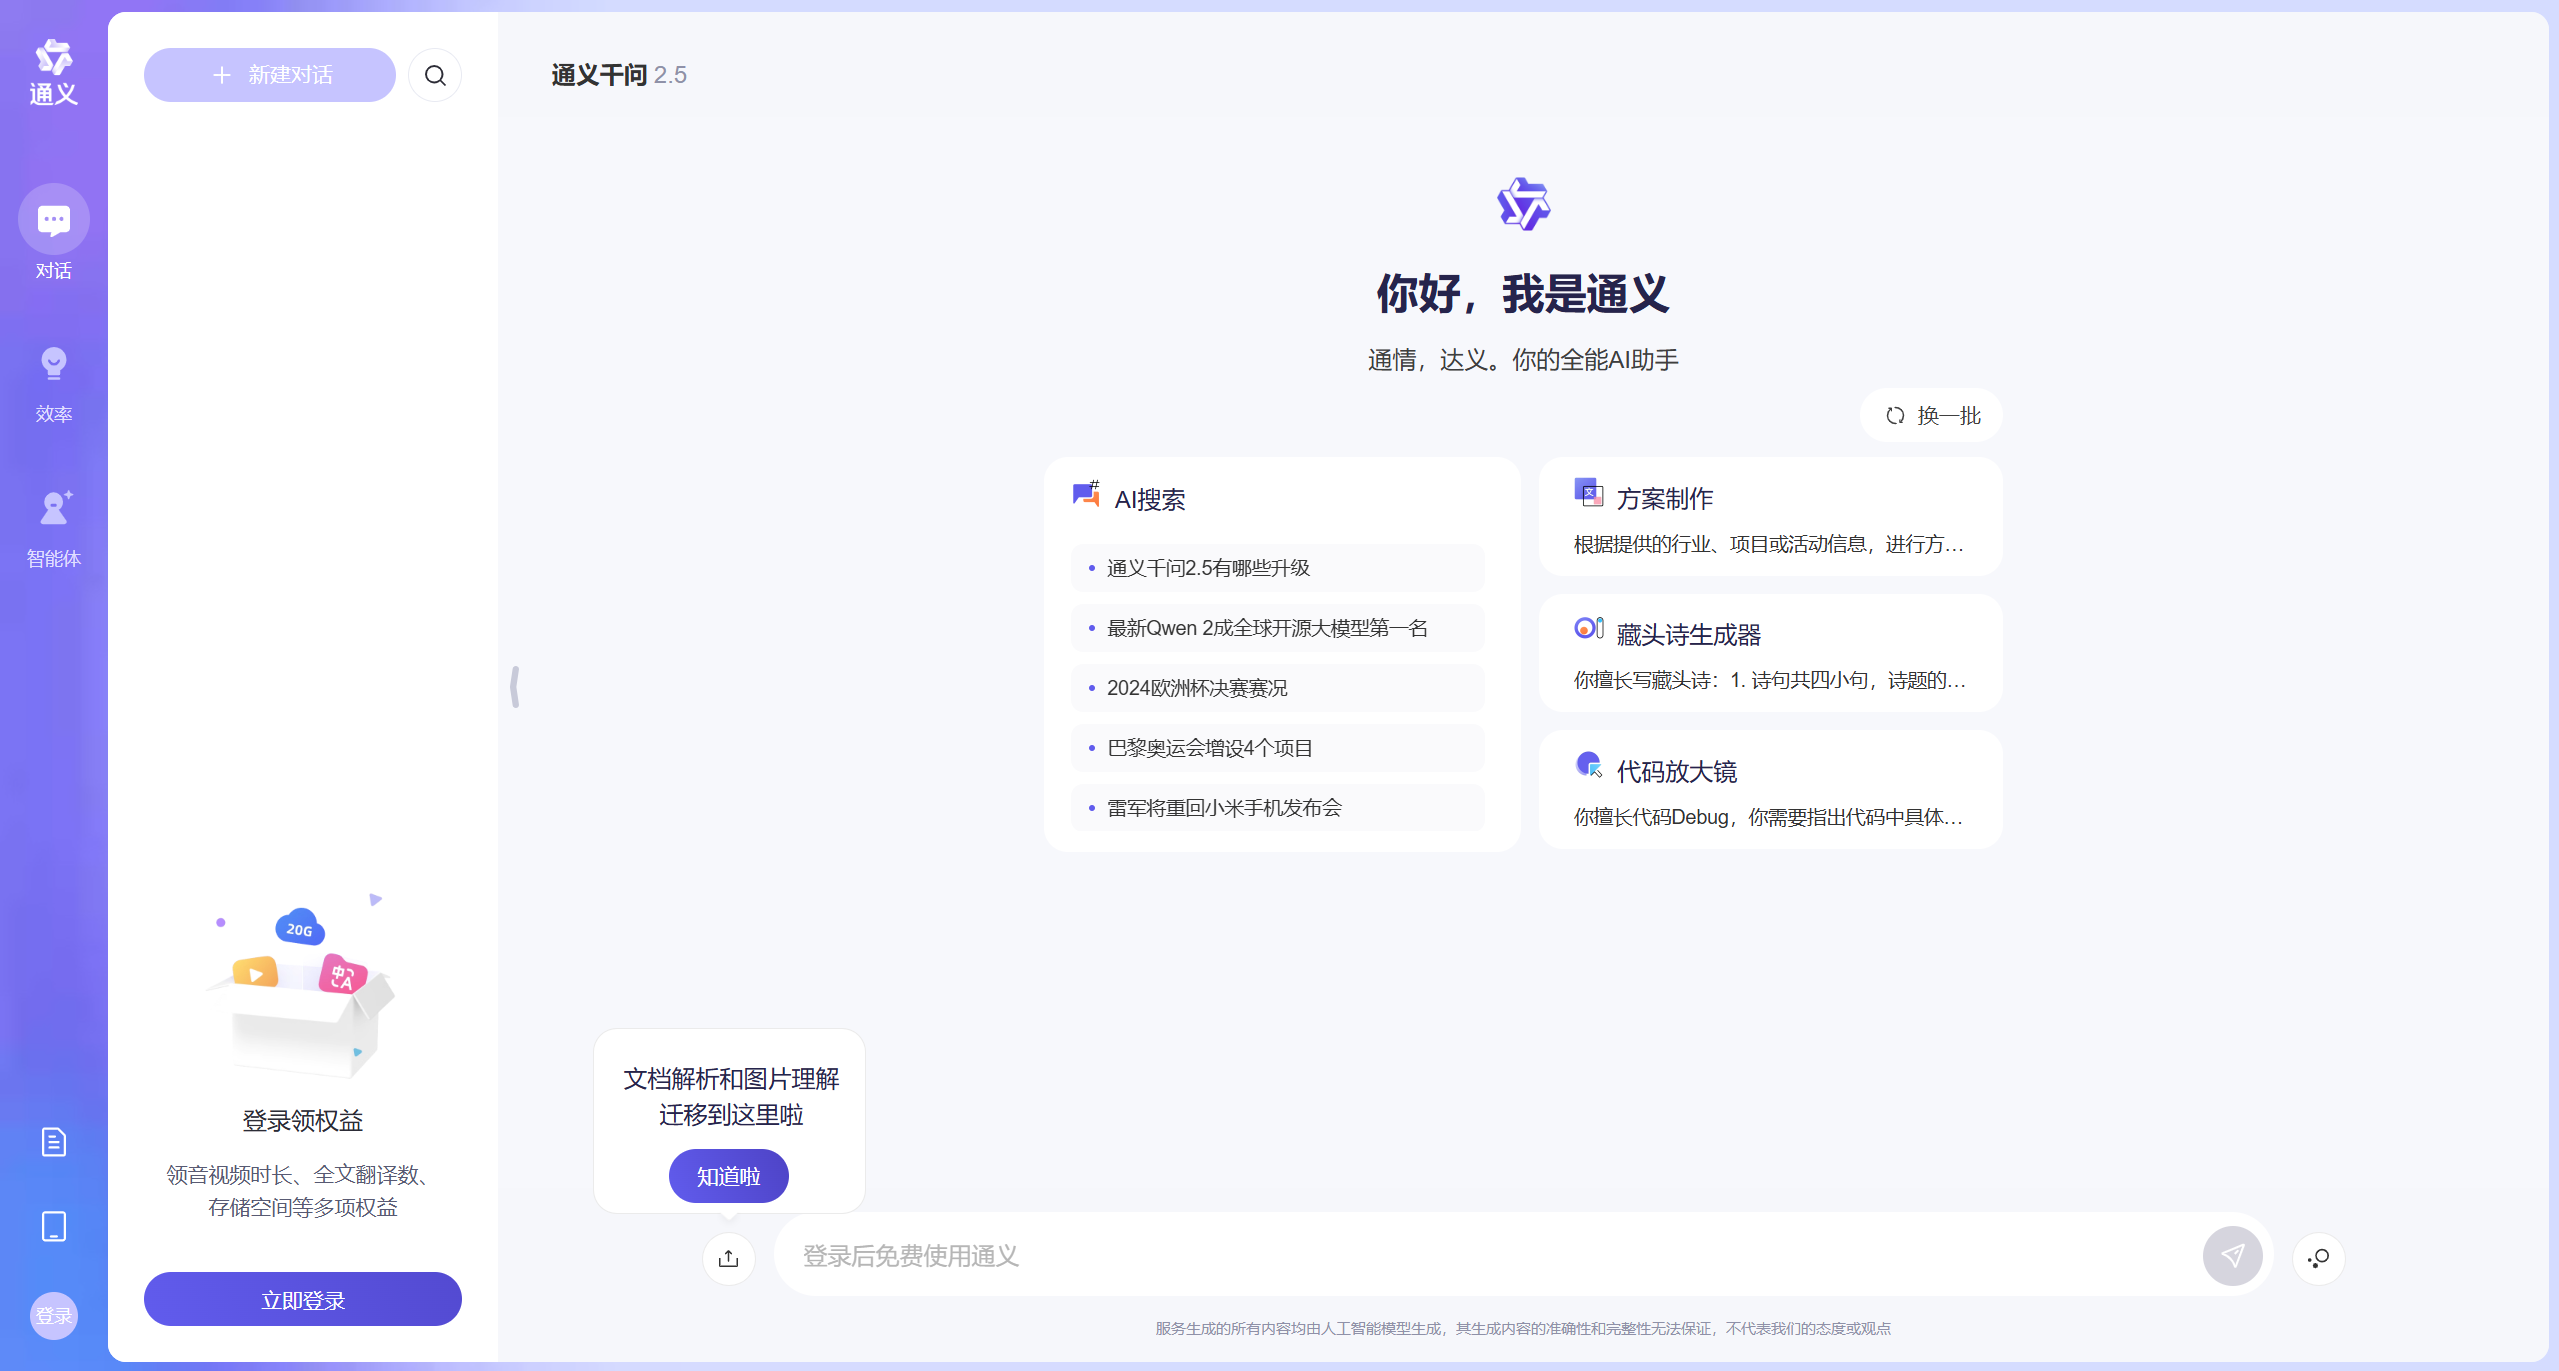Click the message input field
This screenshot has height=1371, width=2559.
coord(1400,1256)
